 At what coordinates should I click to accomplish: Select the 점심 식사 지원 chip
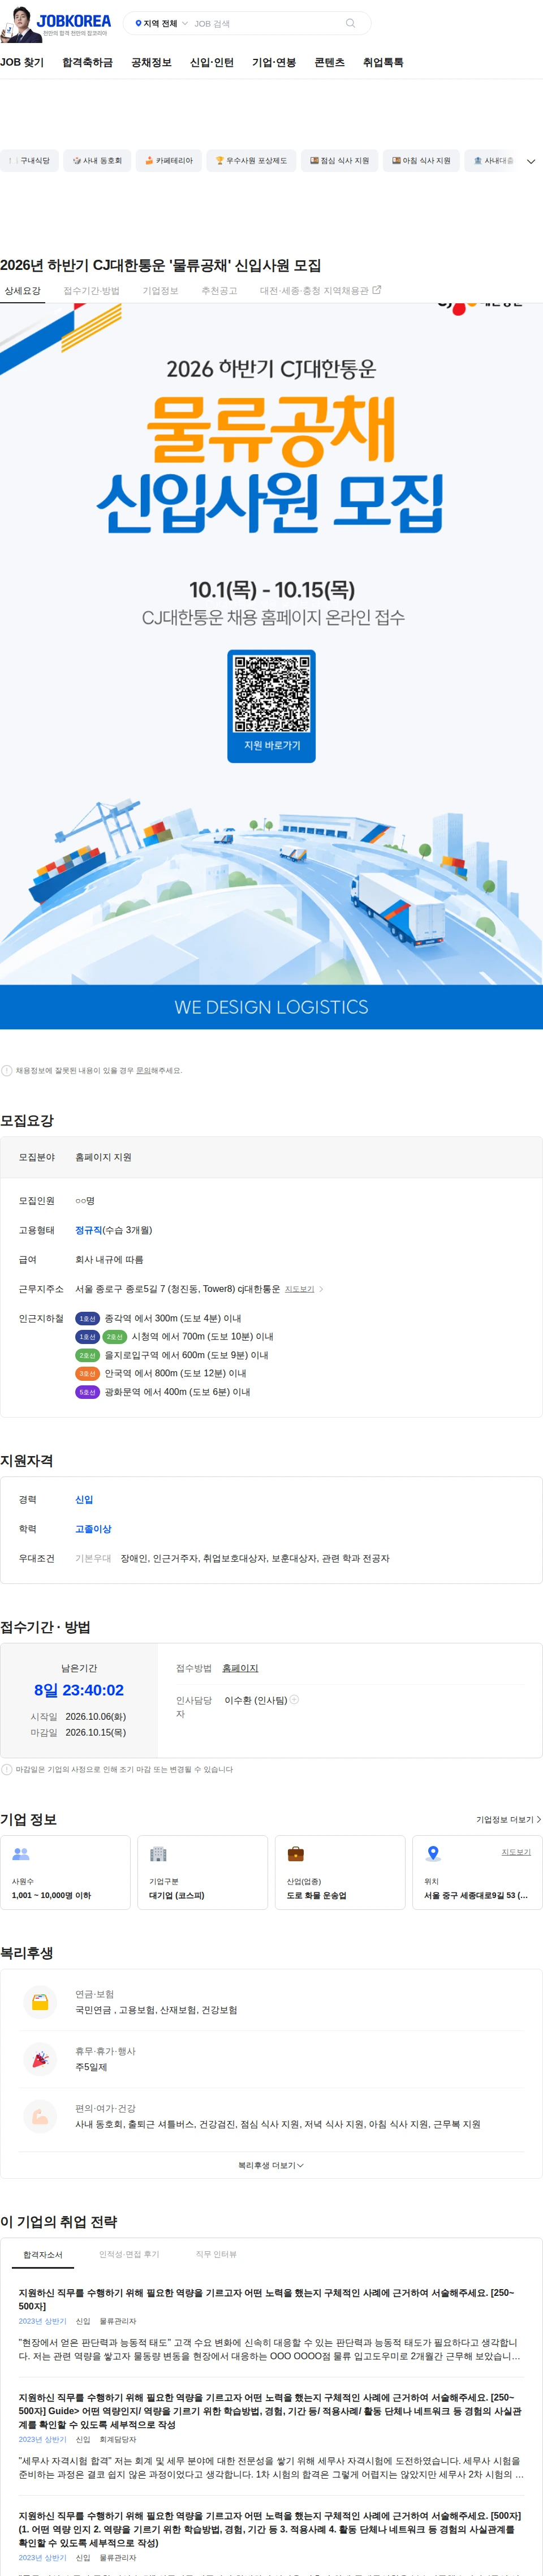tap(339, 160)
